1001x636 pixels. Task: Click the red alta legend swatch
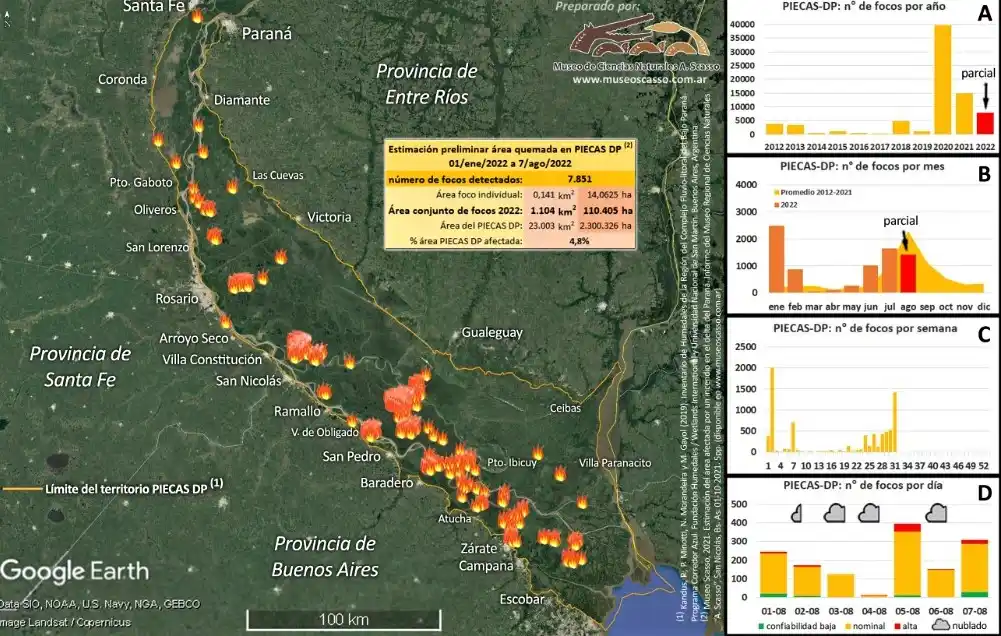[895, 625]
